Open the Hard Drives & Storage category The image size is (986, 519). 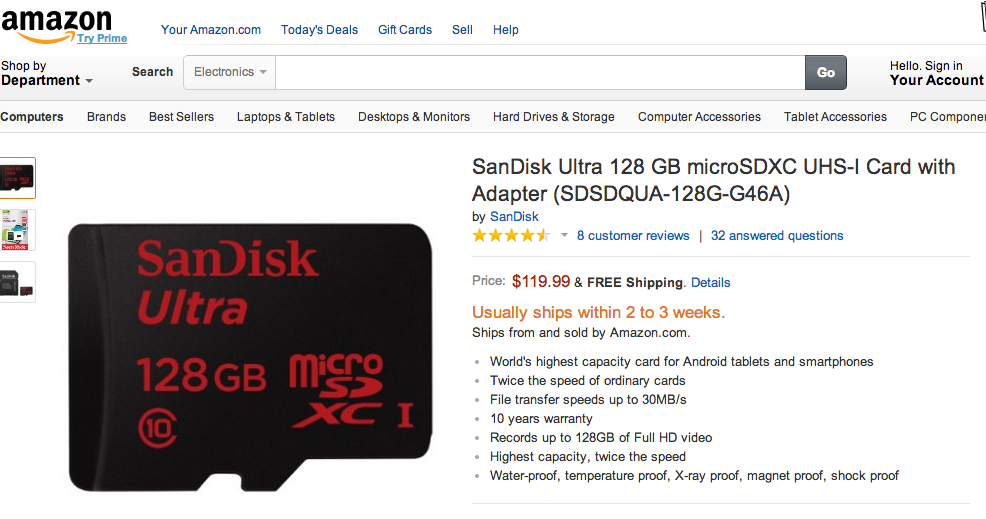pos(554,117)
